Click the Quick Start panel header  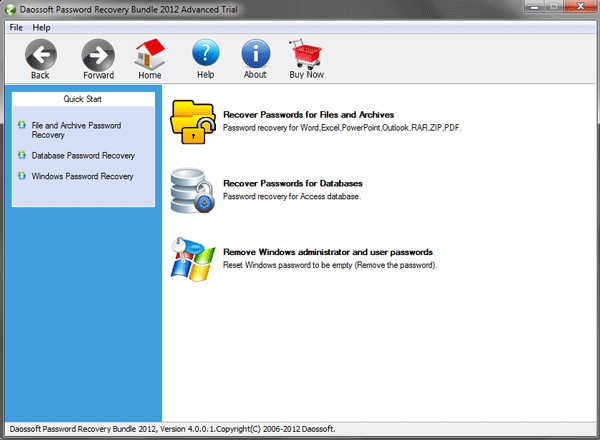(x=83, y=99)
